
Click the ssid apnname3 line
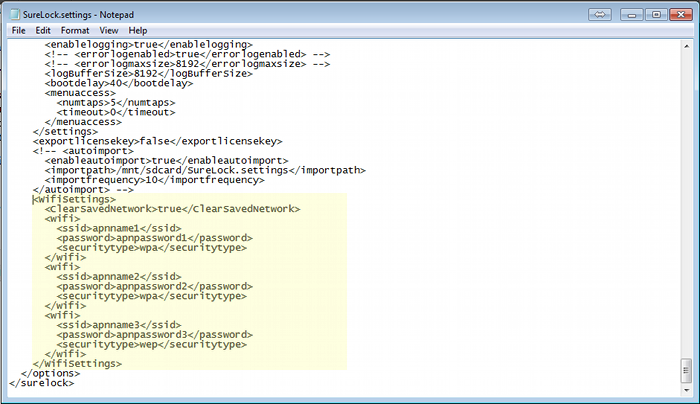119,325
